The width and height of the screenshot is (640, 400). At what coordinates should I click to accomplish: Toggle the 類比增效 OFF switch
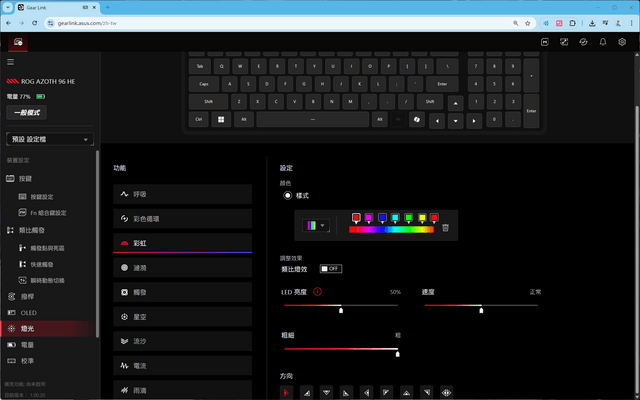point(331,269)
